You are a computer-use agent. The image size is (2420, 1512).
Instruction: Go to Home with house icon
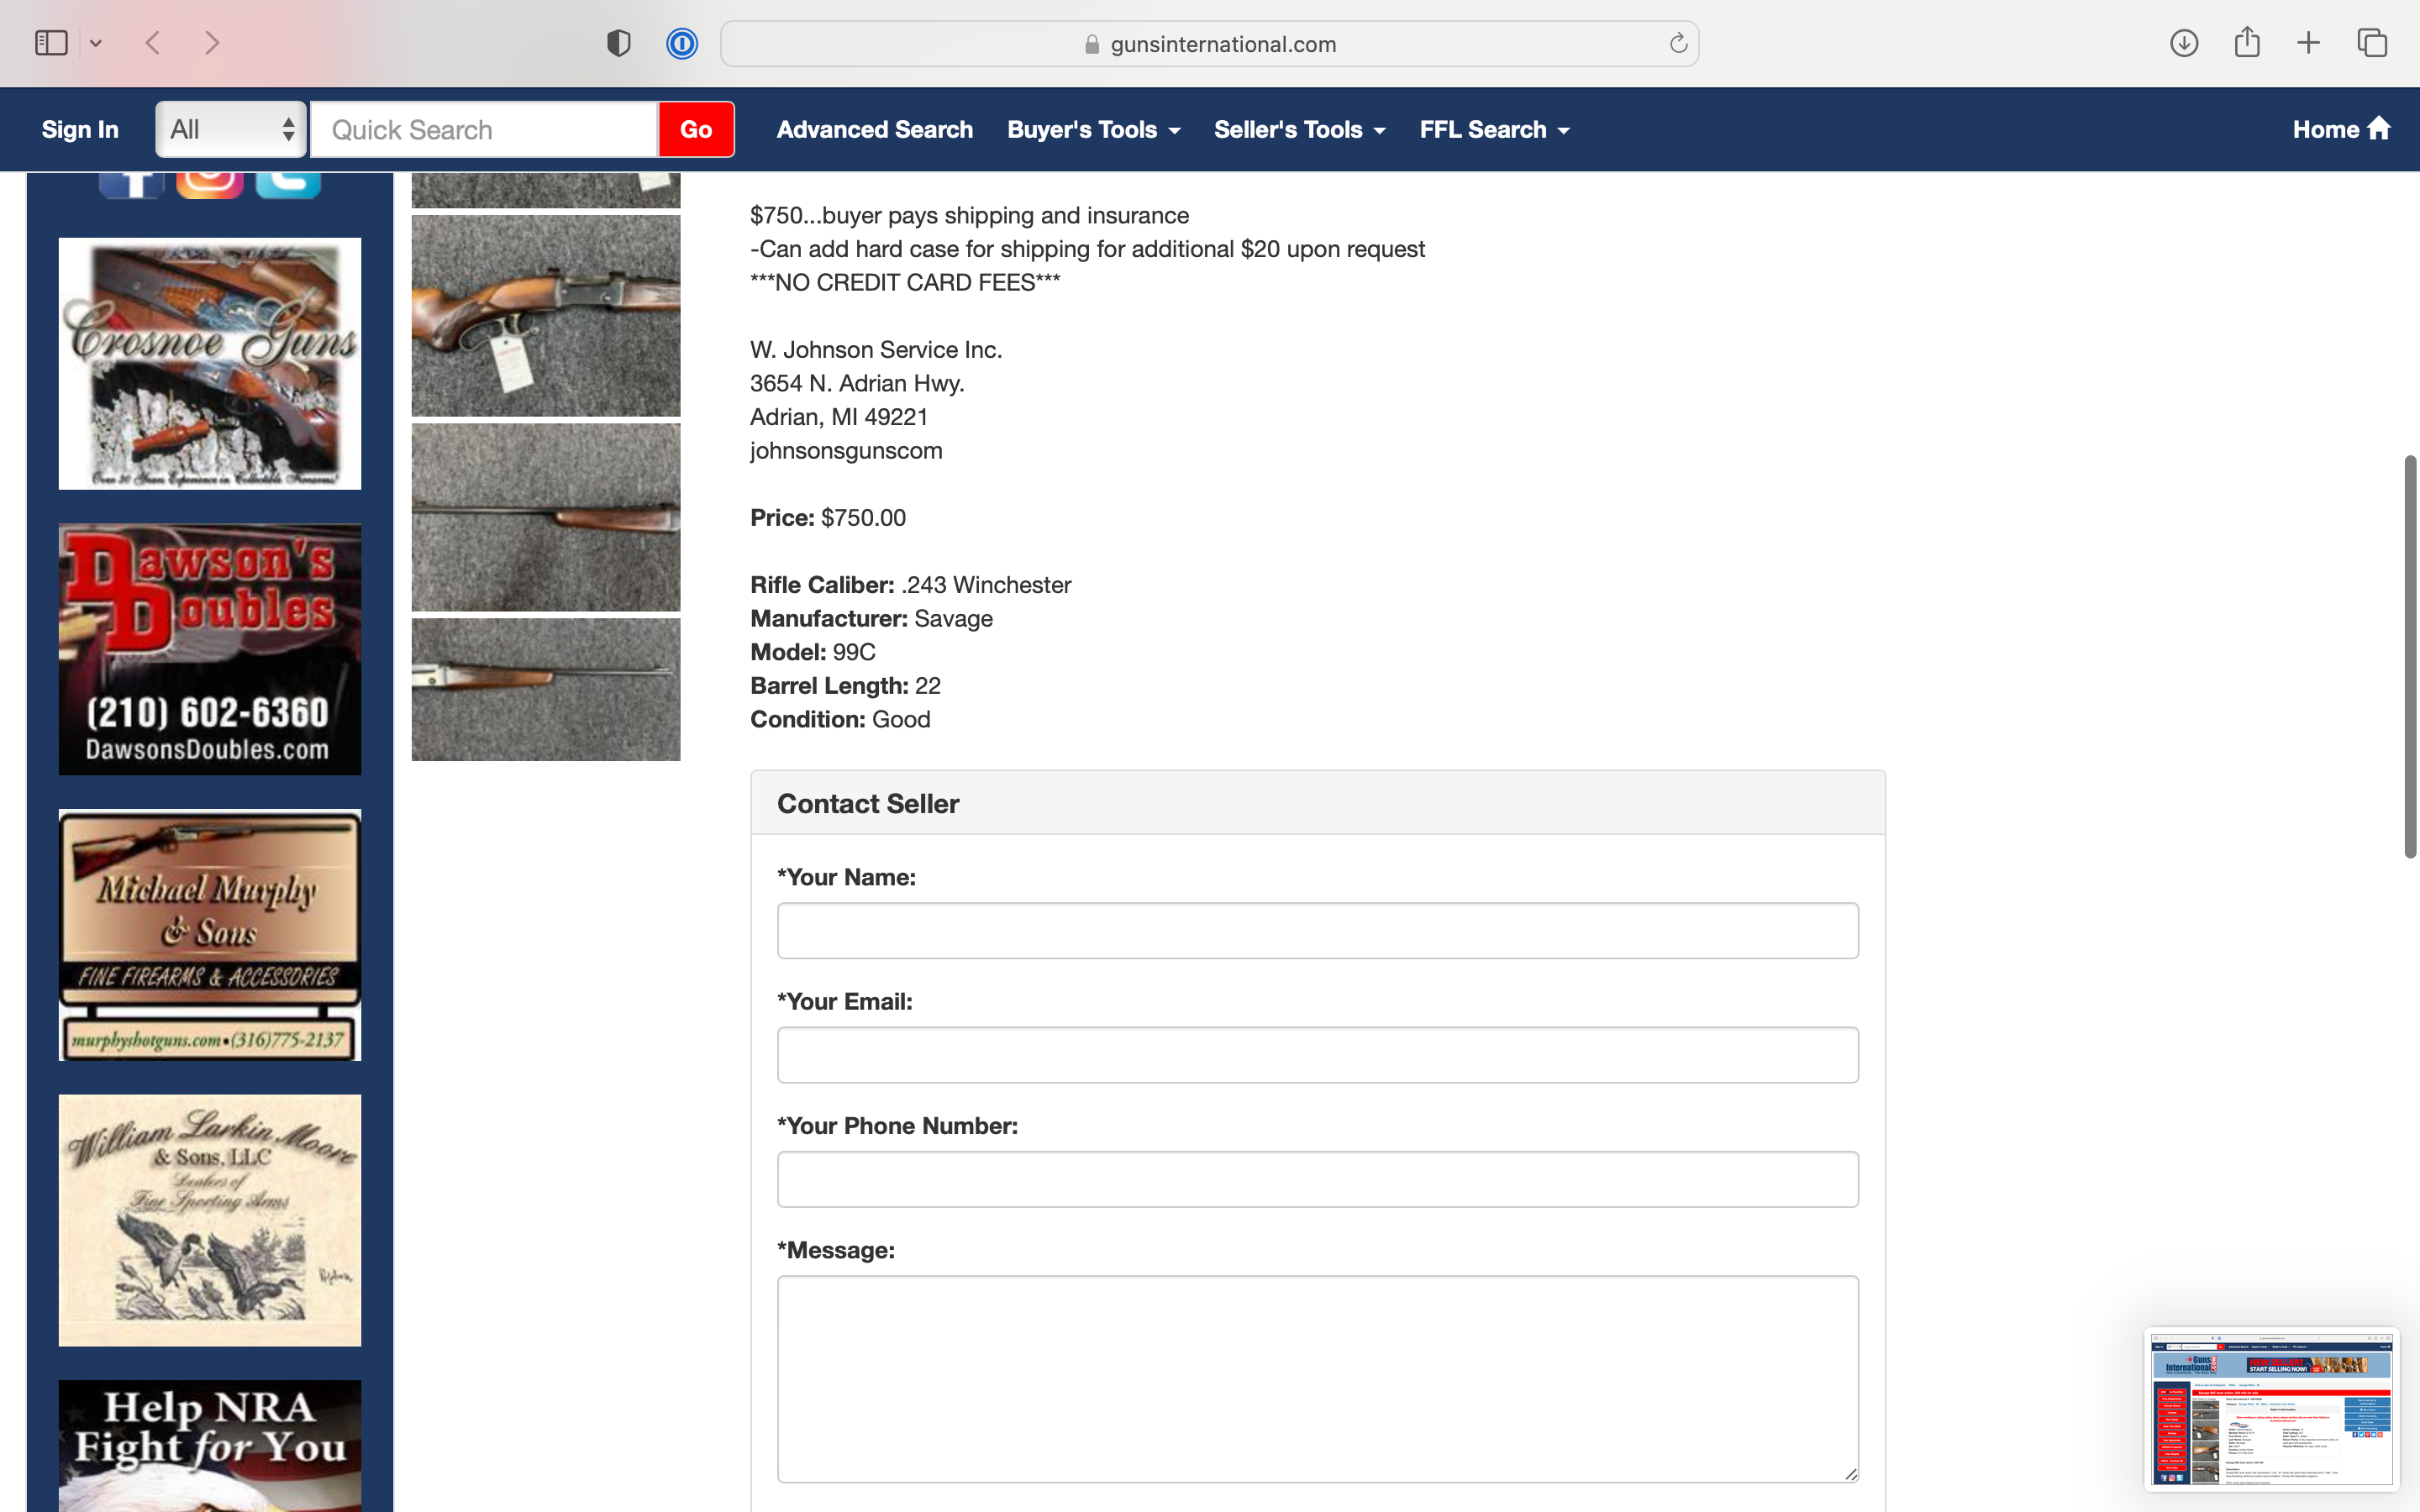pos(2341,129)
